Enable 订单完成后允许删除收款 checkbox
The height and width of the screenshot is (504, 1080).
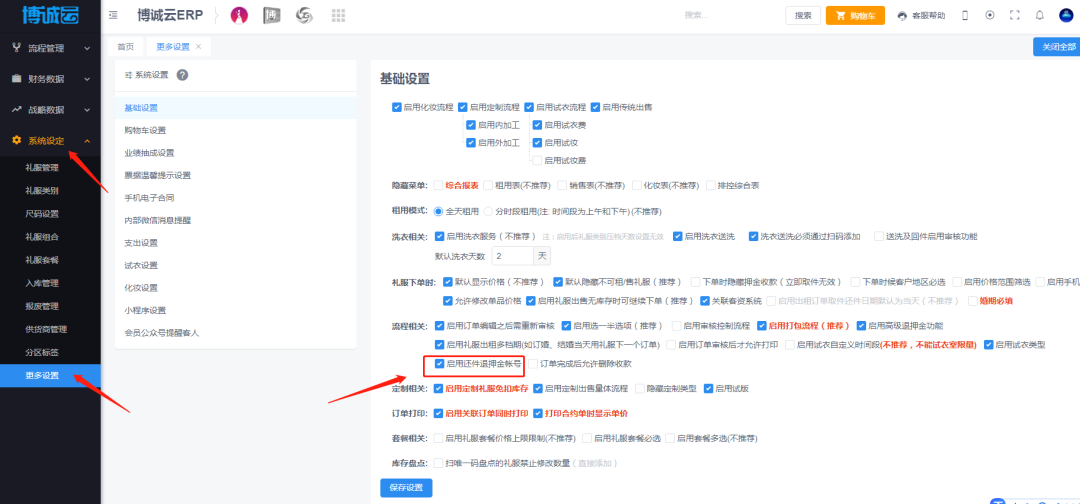point(534,363)
